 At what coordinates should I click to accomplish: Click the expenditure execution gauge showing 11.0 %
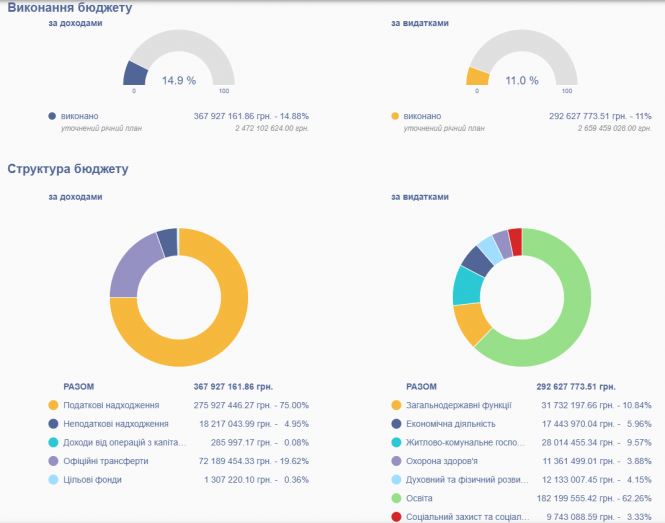tap(522, 62)
